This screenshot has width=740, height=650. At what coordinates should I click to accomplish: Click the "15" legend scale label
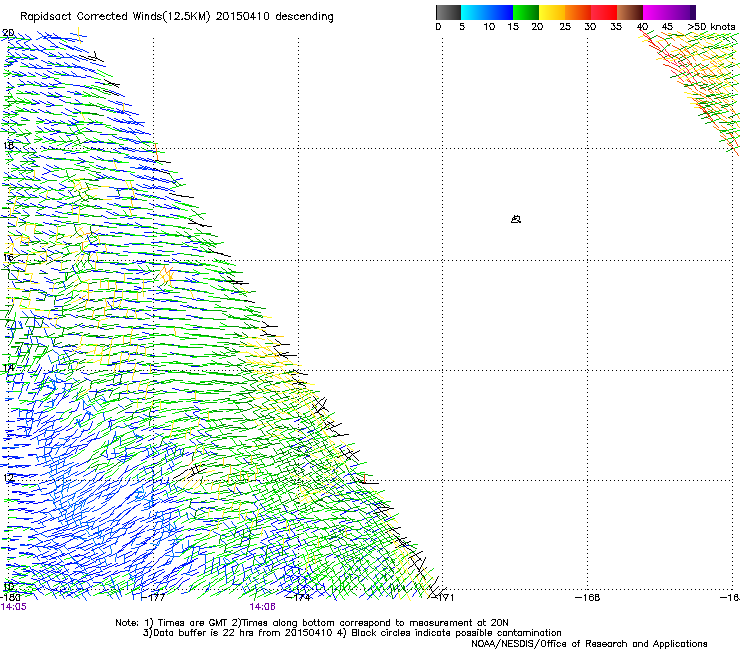(513, 26)
